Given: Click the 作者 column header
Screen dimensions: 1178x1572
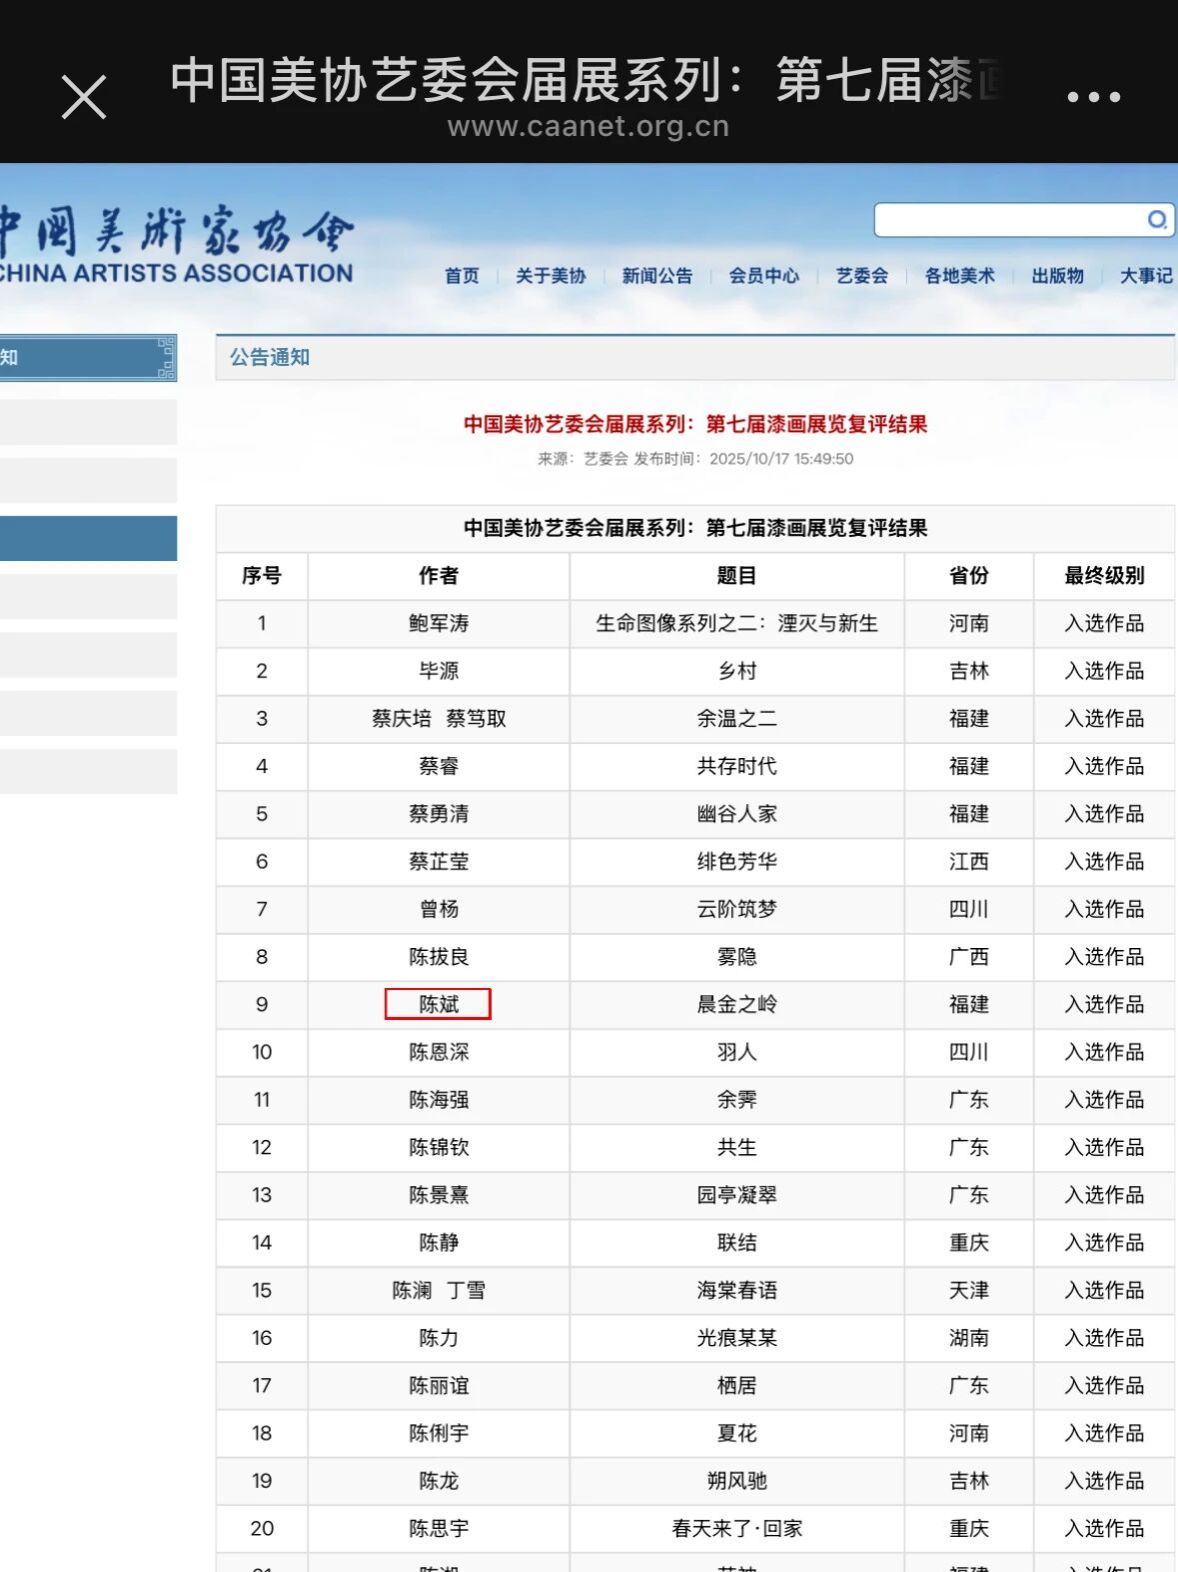Looking at the screenshot, I should pyautogui.click(x=438, y=576).
